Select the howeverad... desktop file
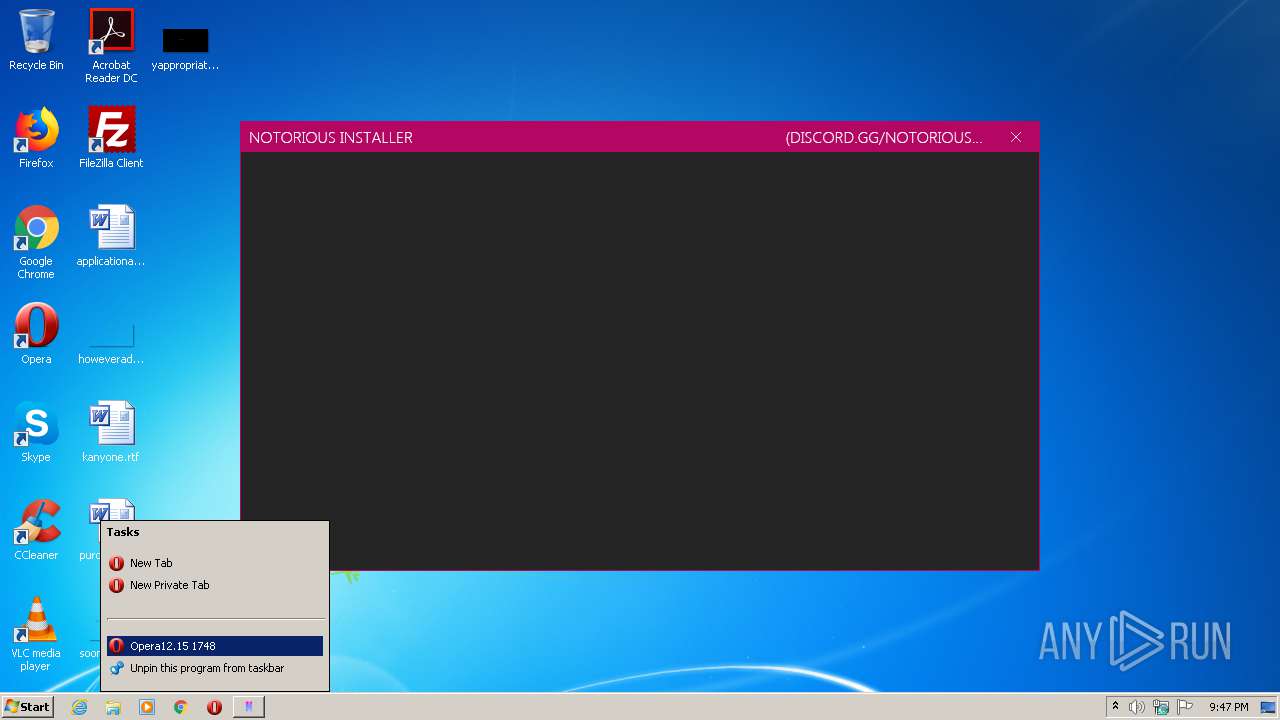The width and height of the screenshot is (1280, 720). [111, 345]
